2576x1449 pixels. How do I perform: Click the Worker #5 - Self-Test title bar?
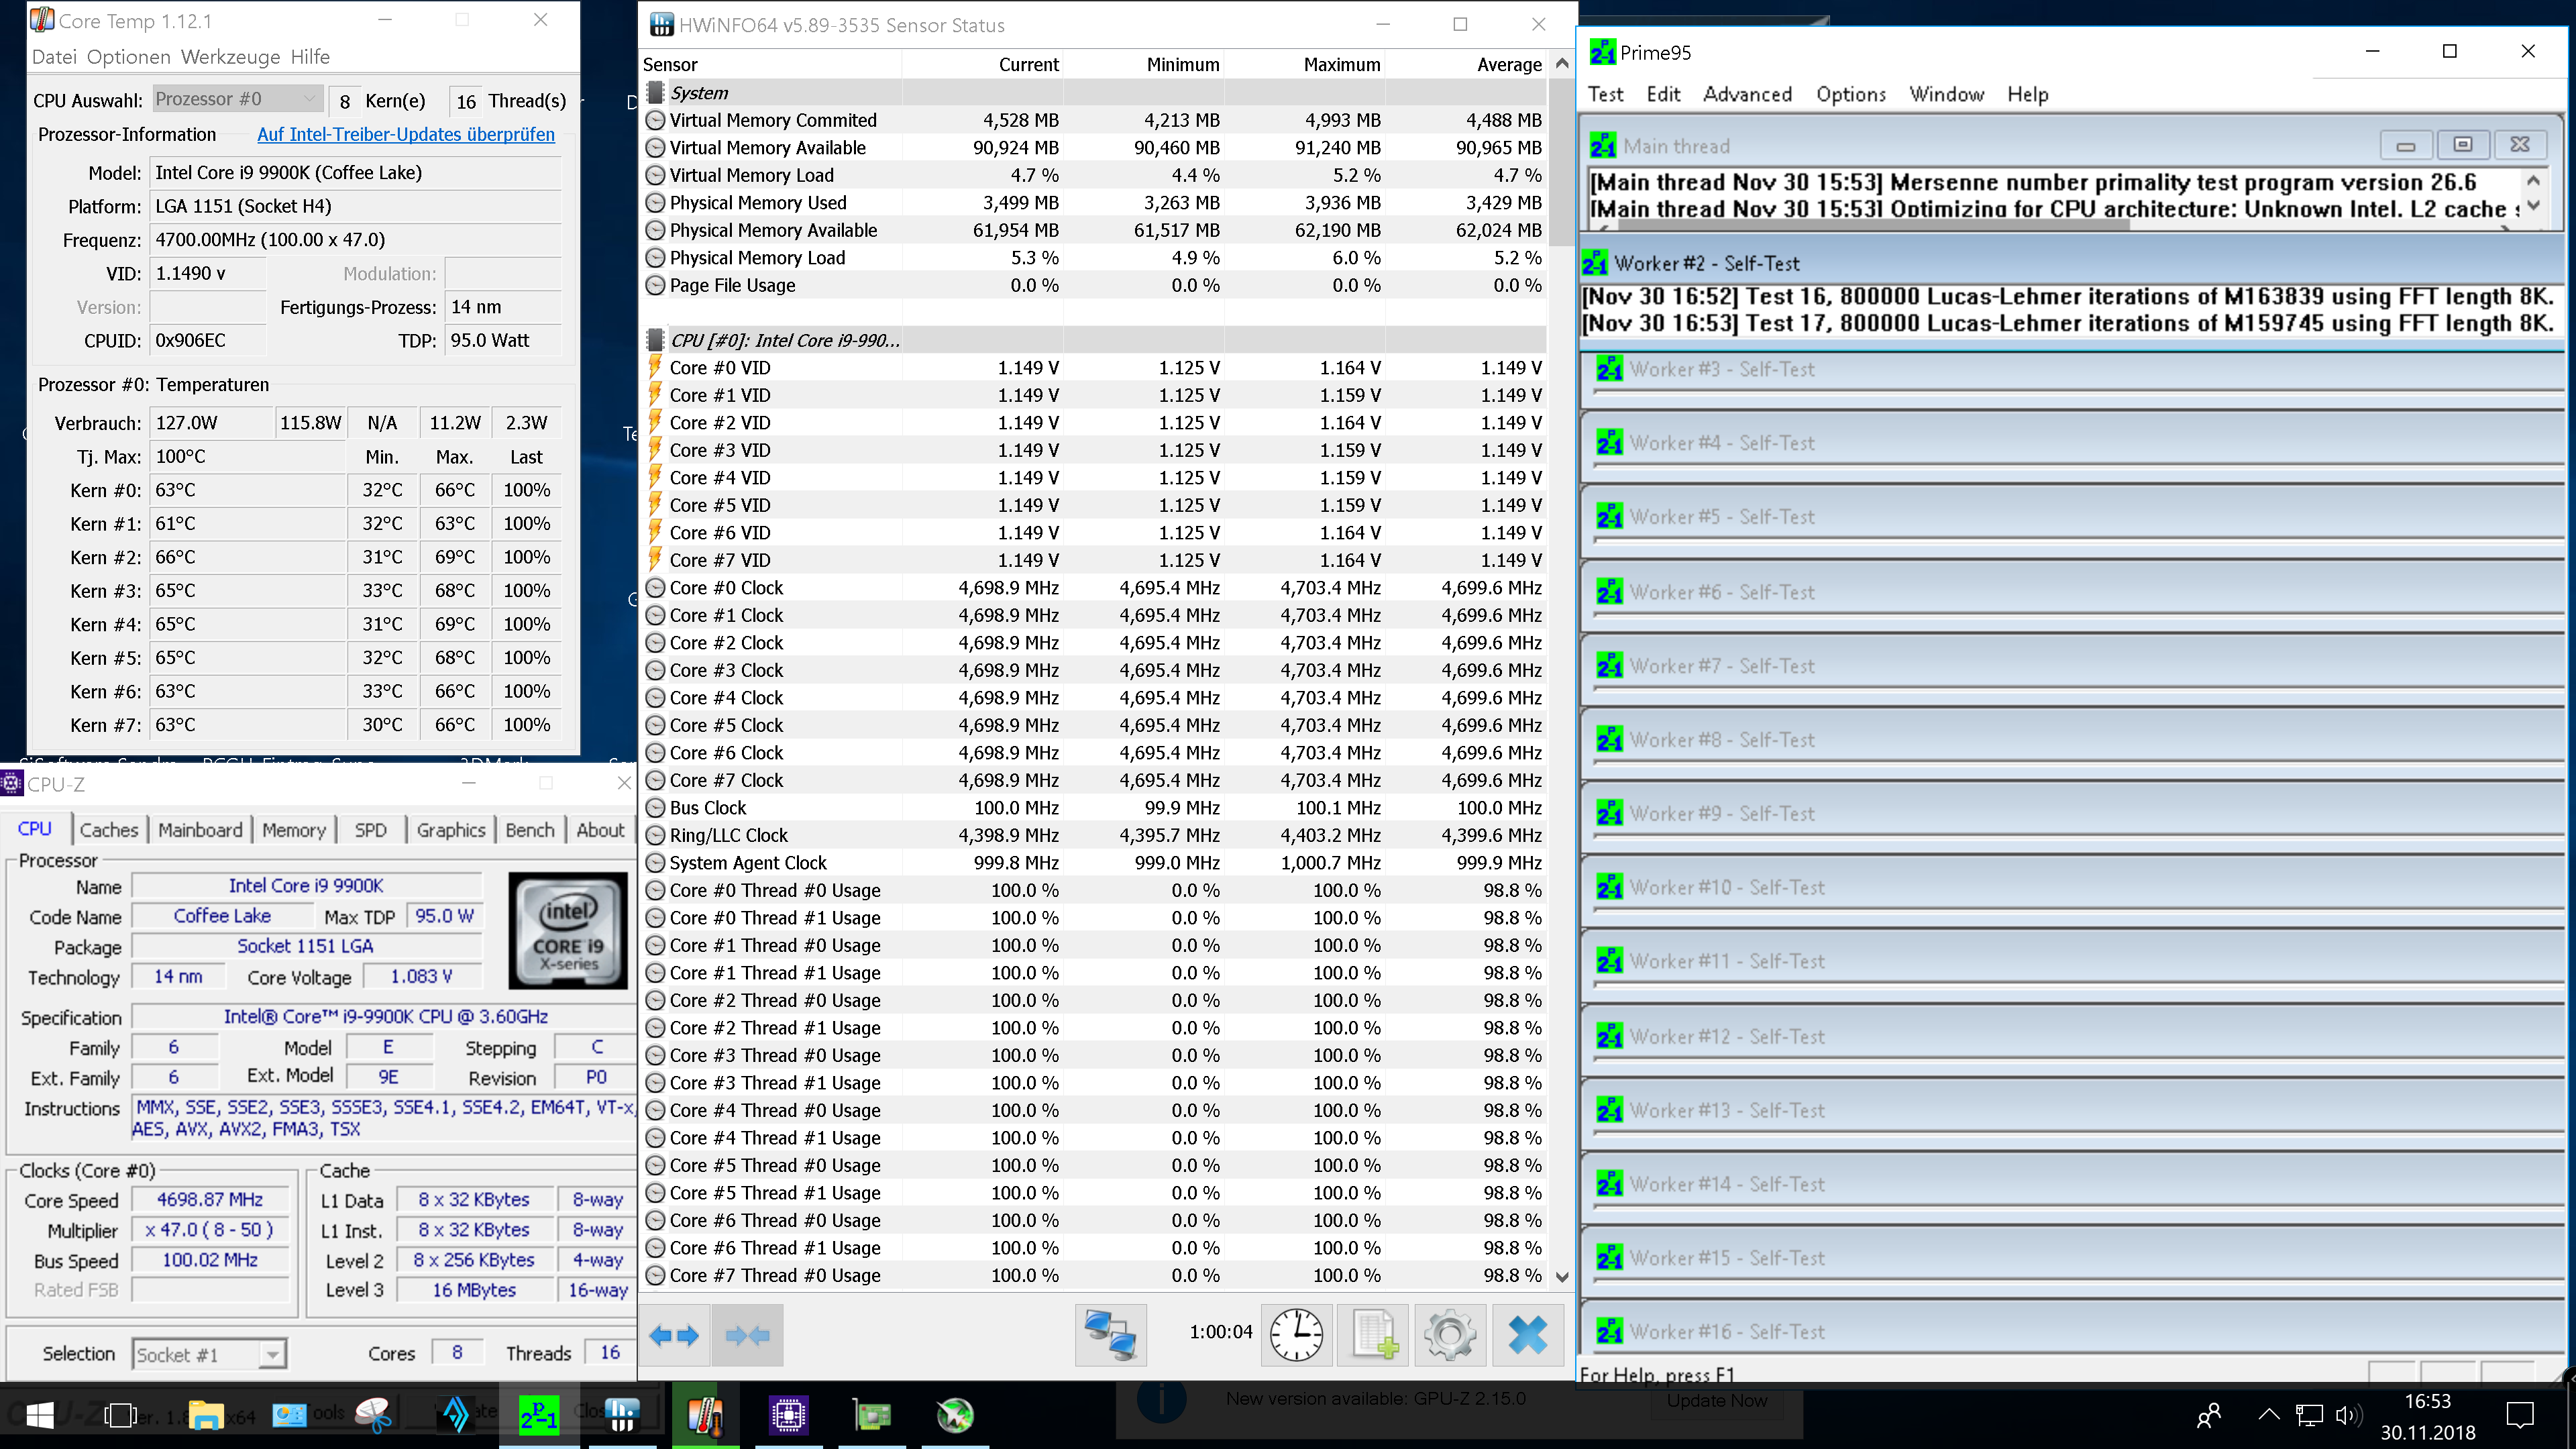tap(2072, 516)
